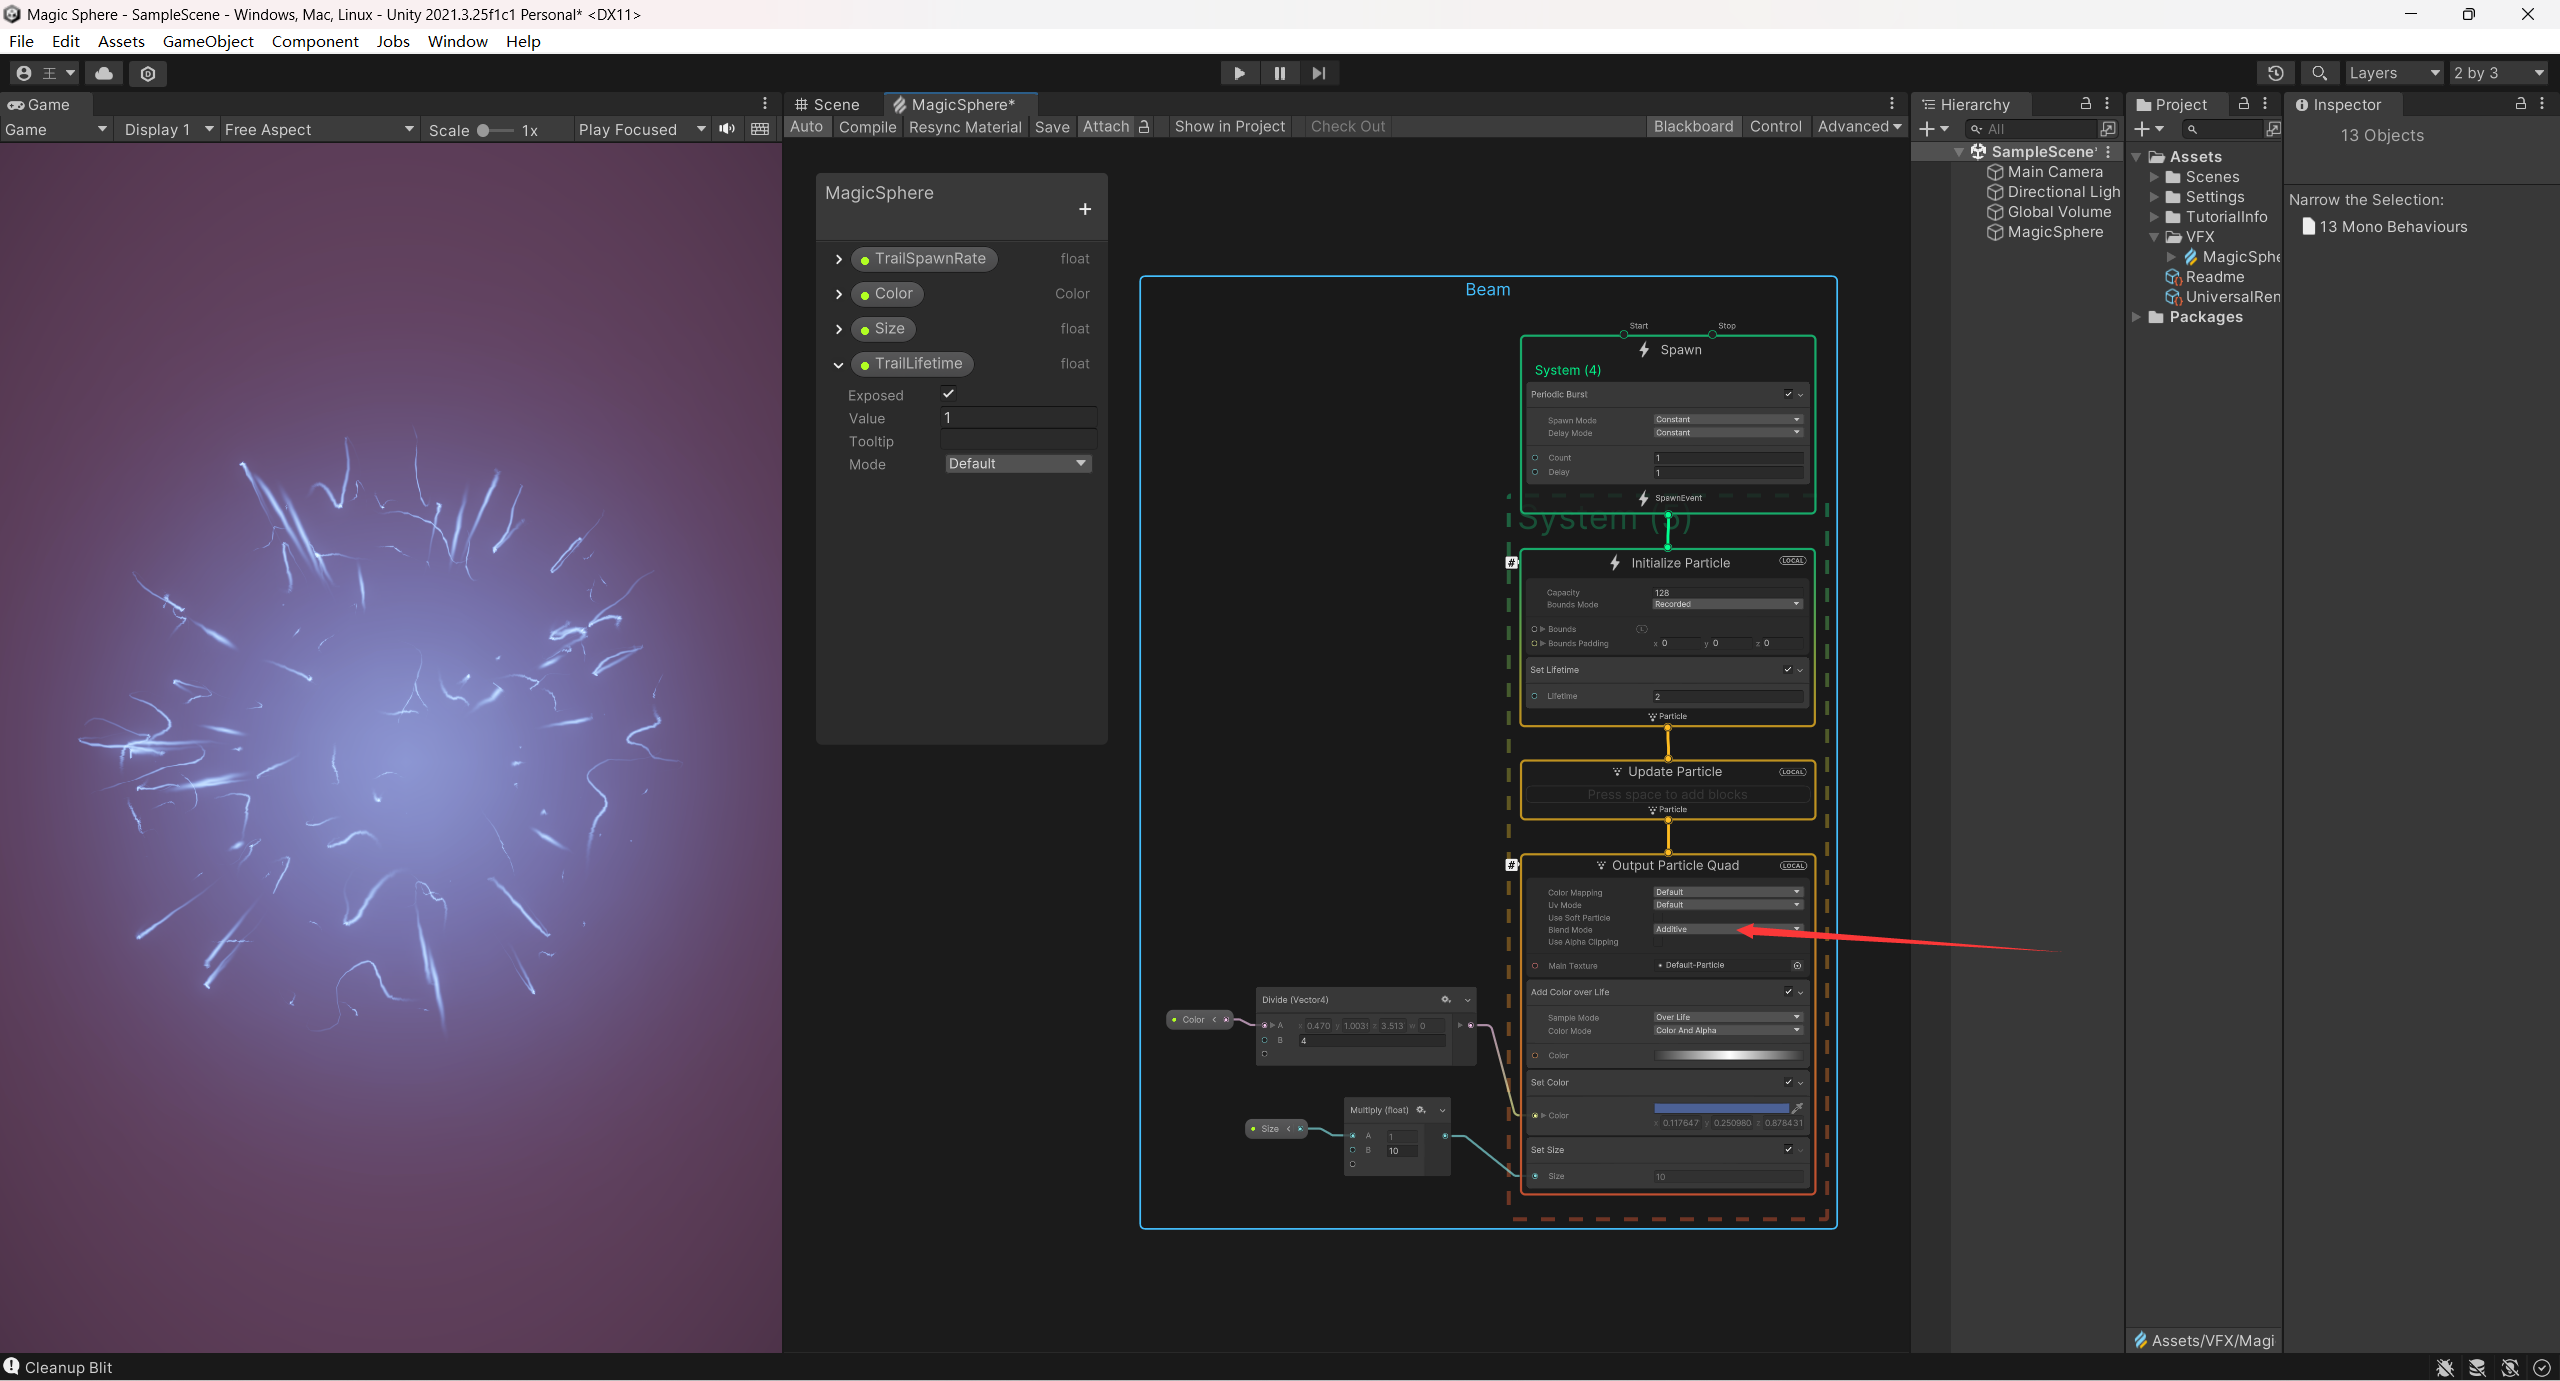Click the Pause button in the toolbar

[x=1279, y=73]
